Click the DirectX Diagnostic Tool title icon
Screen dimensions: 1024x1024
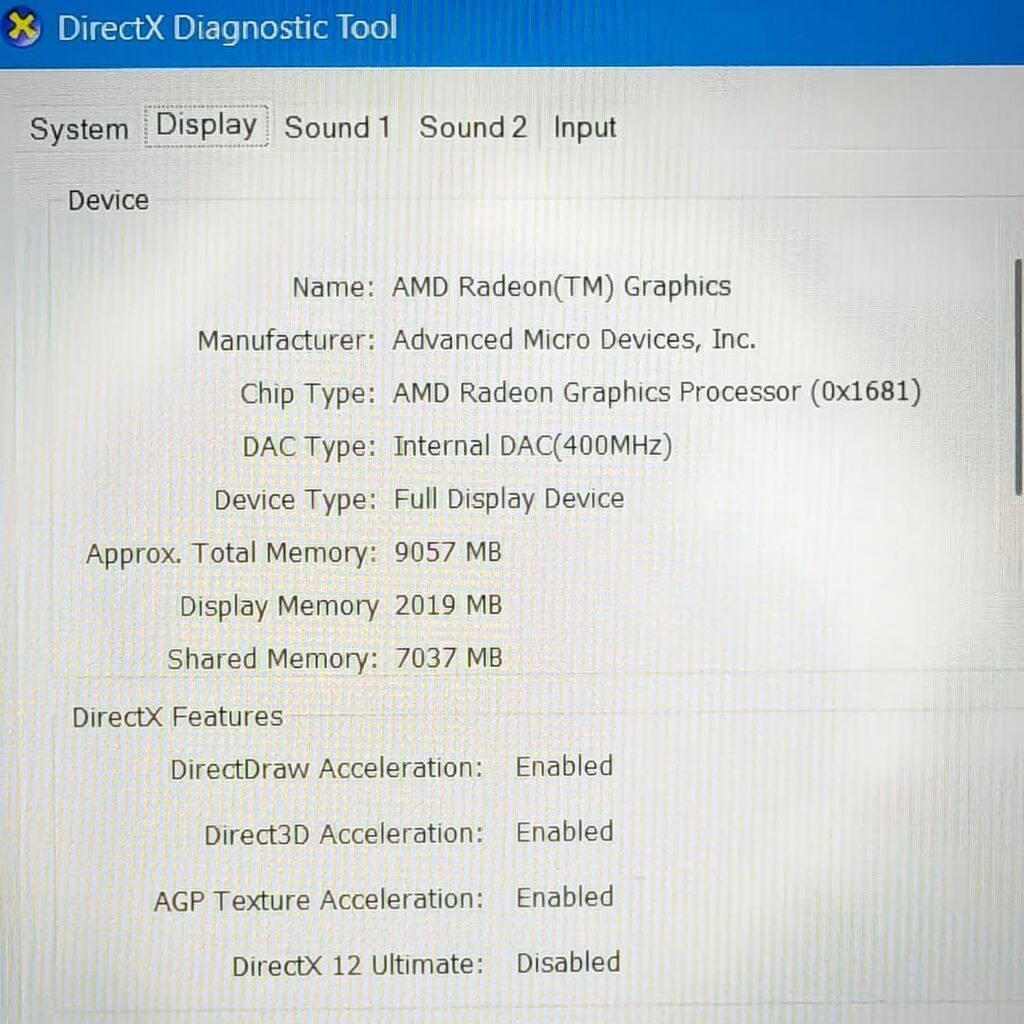click(x=21, y=27)
